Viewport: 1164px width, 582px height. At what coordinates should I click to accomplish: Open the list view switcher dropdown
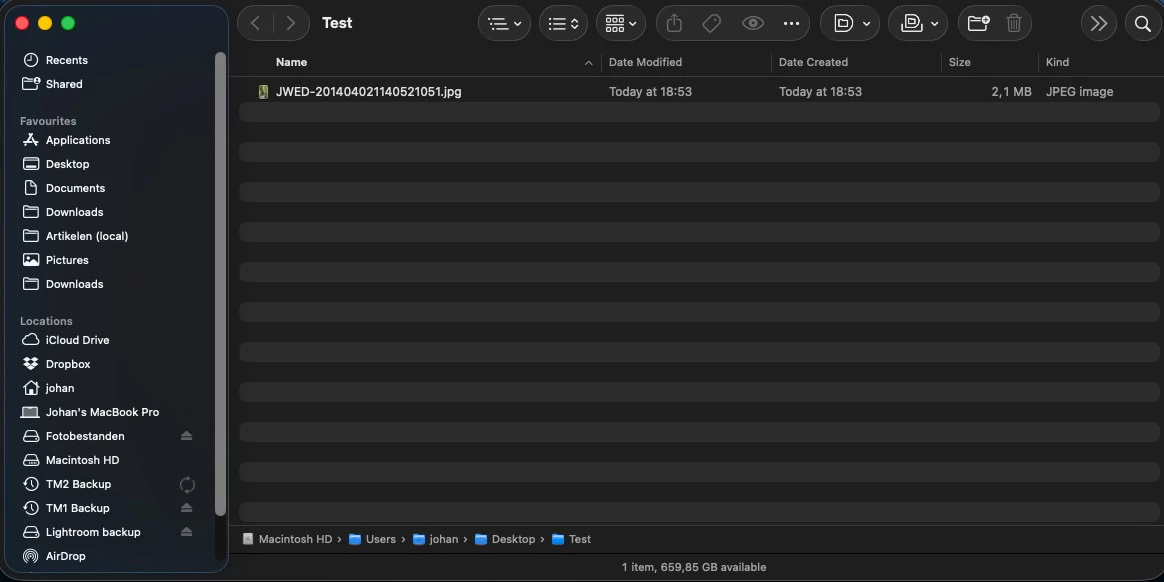563,23
